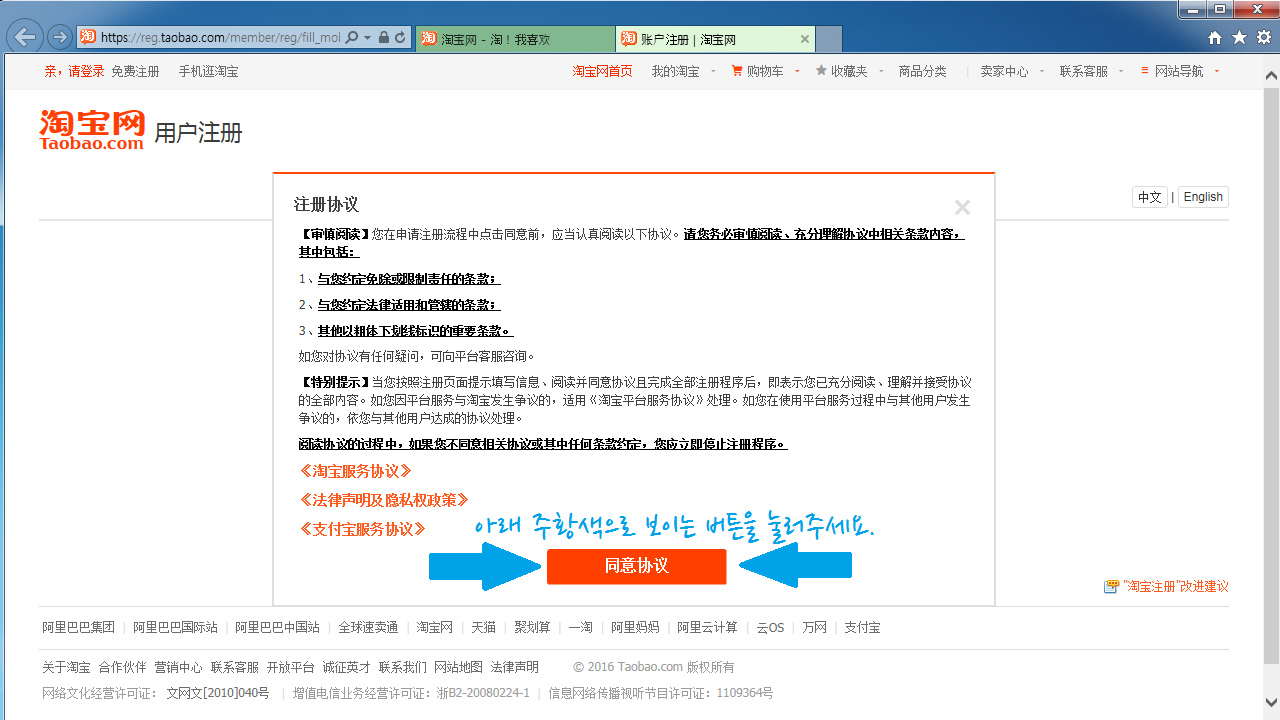Click 手机逛淘宝 link
This screenshot has width=1280, height=720.
pyautogui.click(x=208, y=71)
